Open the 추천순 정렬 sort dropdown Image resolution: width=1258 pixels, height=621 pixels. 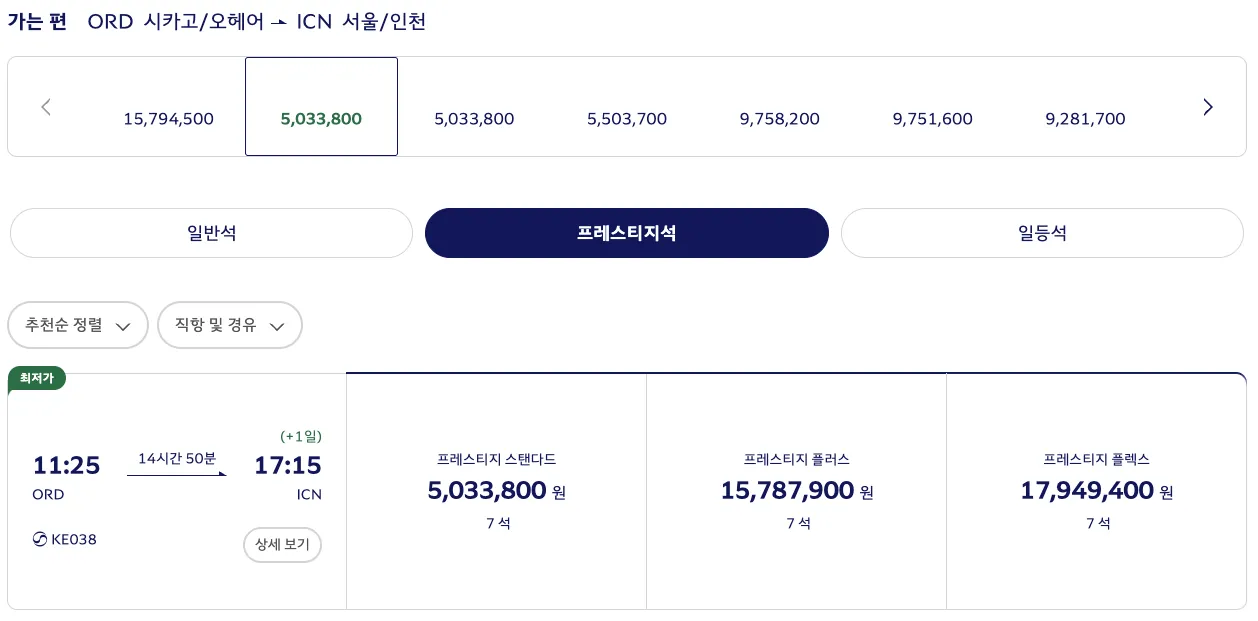point(78,325)
